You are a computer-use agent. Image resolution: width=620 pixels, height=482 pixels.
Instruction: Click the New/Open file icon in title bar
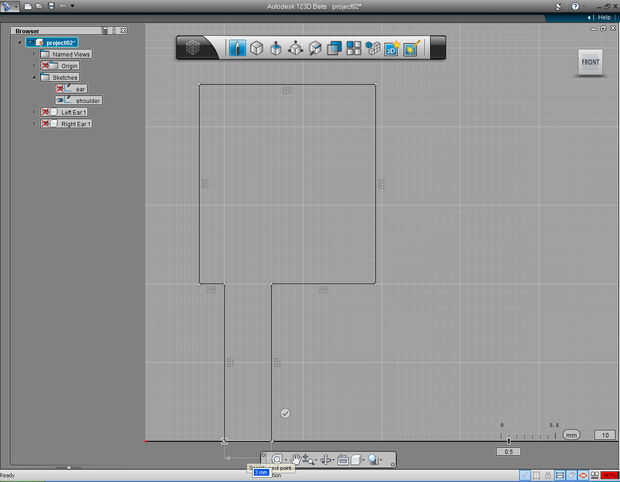pyautogui.click(x=28, y=6)
